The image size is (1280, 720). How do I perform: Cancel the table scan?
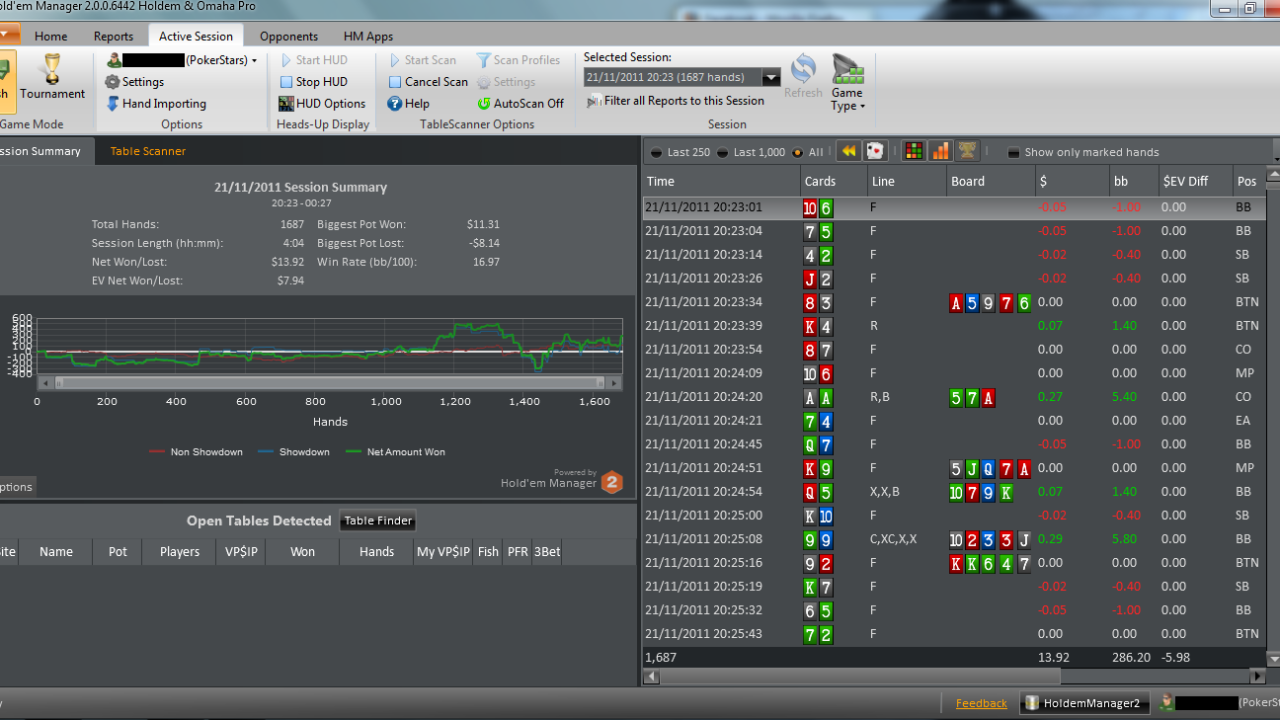coord(428,82)
